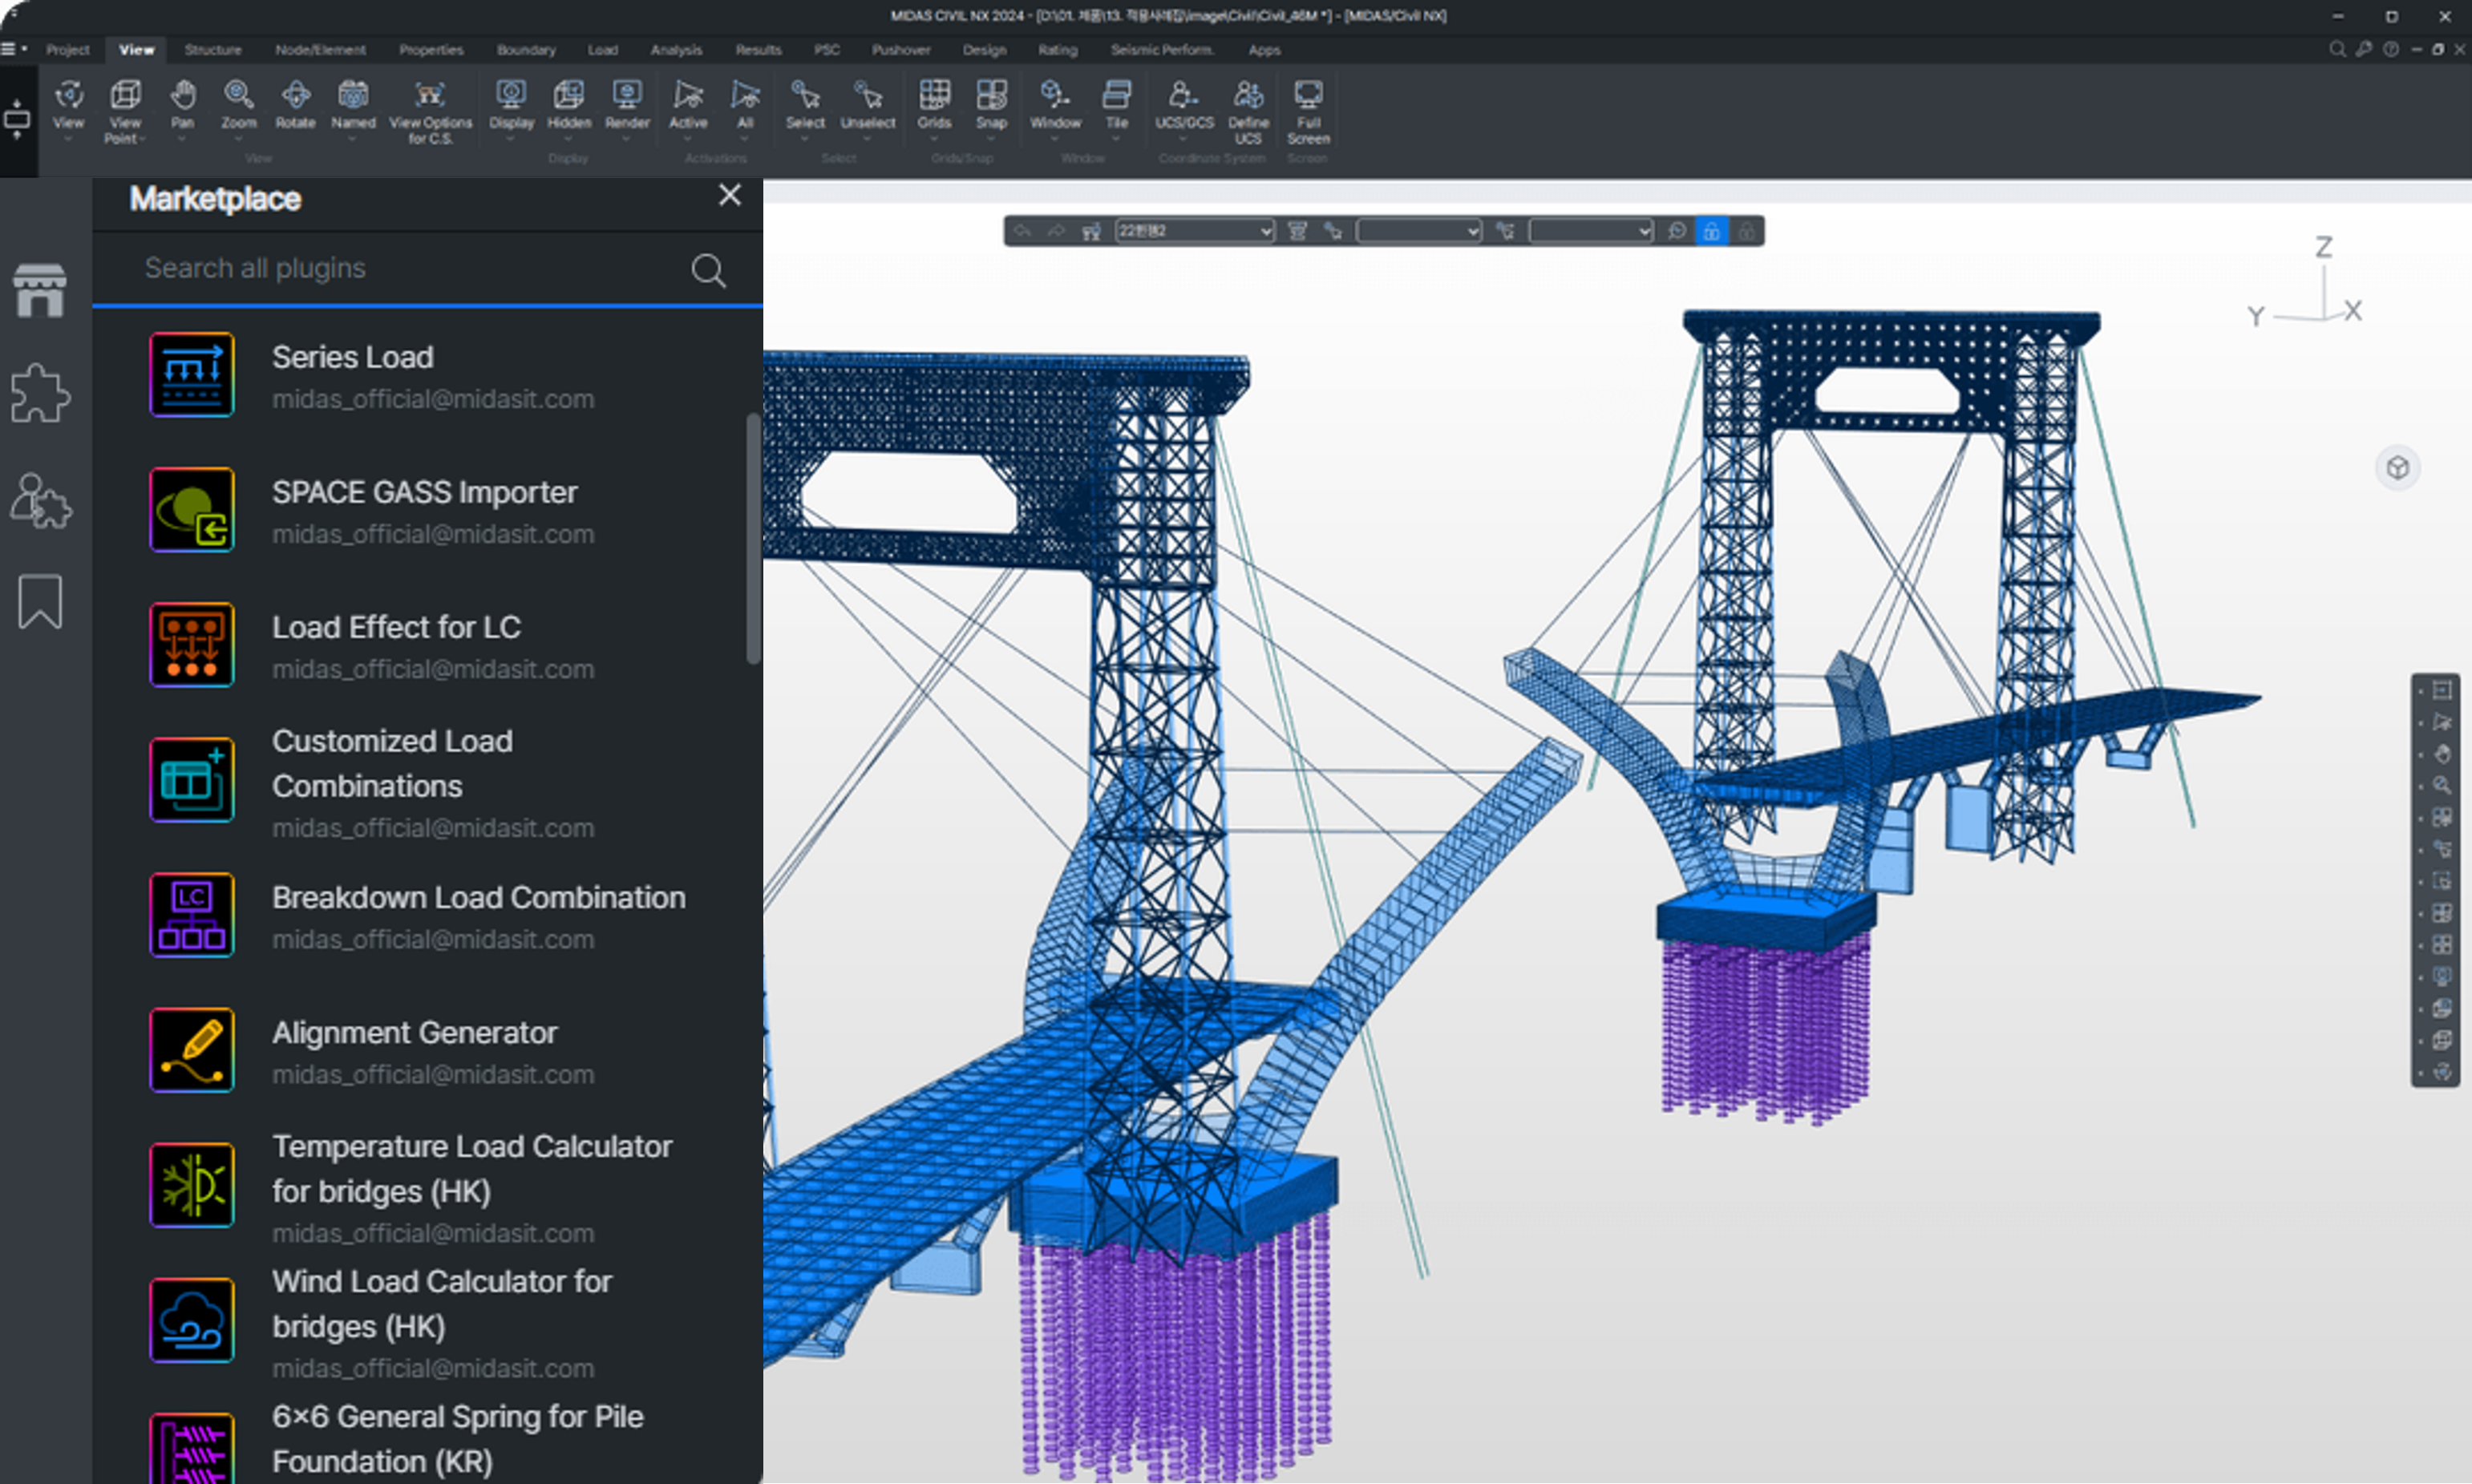Viewport: 2472px width, 1484px height.
Task: Switch to the Structure tab
Action: pyautogui.click(x=213, y=49)
